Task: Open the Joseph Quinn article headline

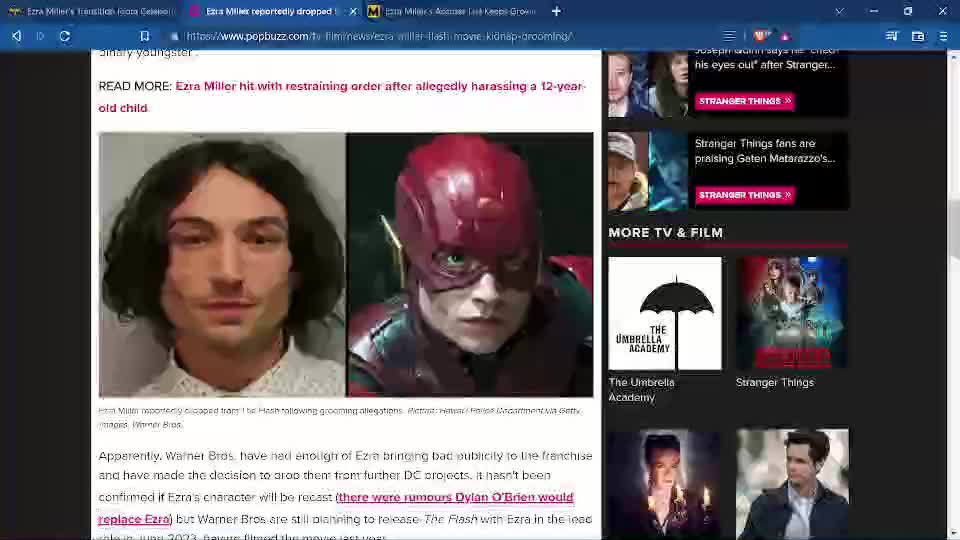Action: (765, 58)
